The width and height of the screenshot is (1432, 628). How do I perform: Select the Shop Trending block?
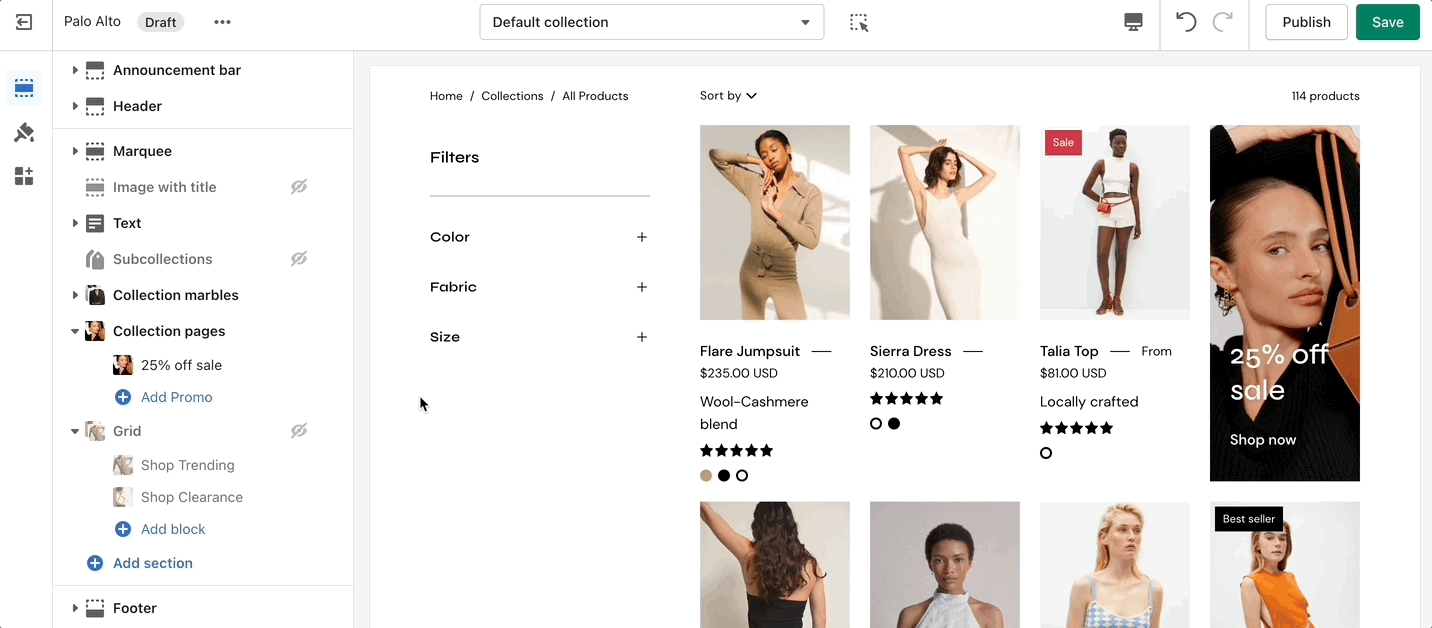coord(187,465)
